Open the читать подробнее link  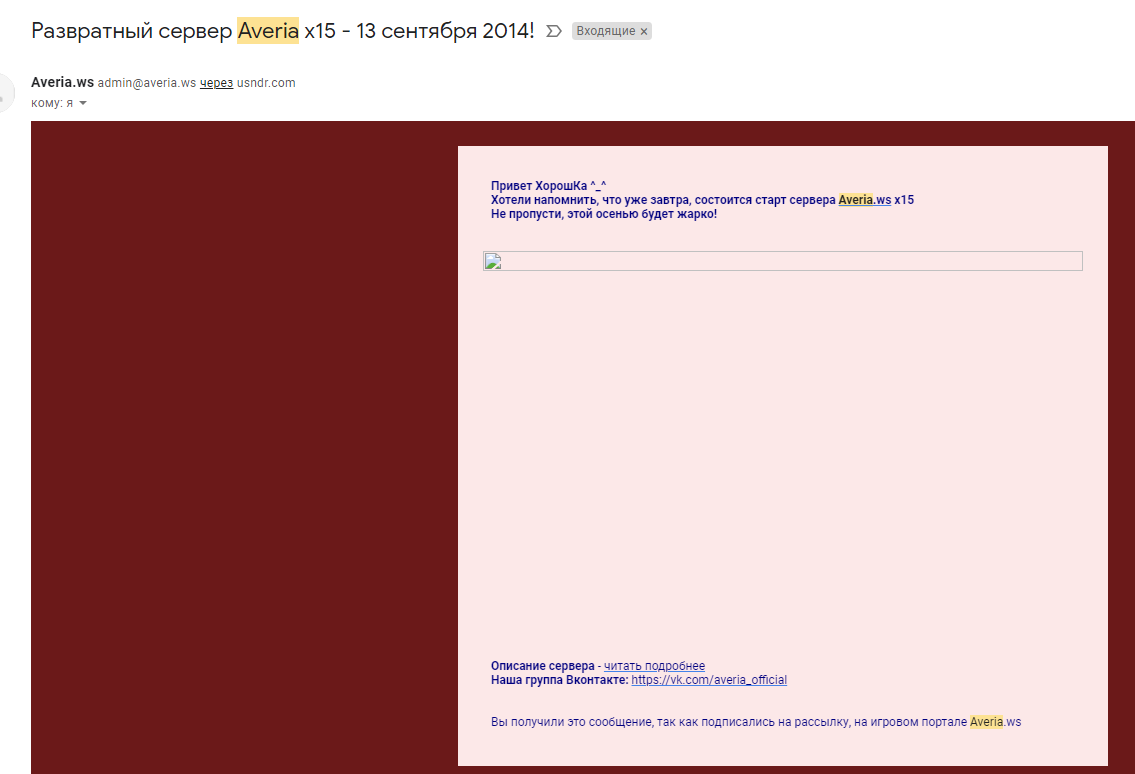click(x=655, y=665)
